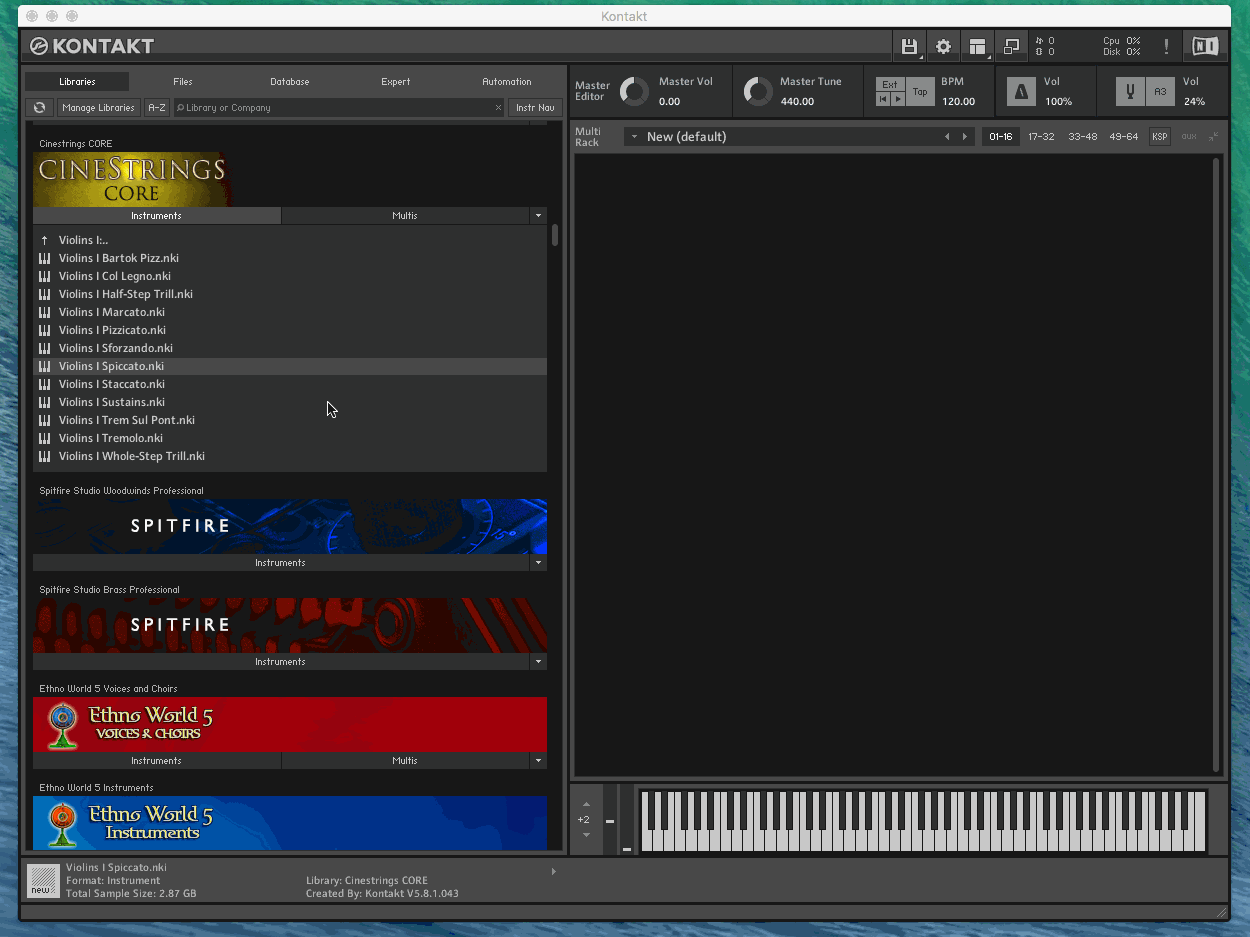Screen dimensions: 1250x937
Task: Open Ethno World 5 Voices options dropdown
Action: [x=538, y=761]
